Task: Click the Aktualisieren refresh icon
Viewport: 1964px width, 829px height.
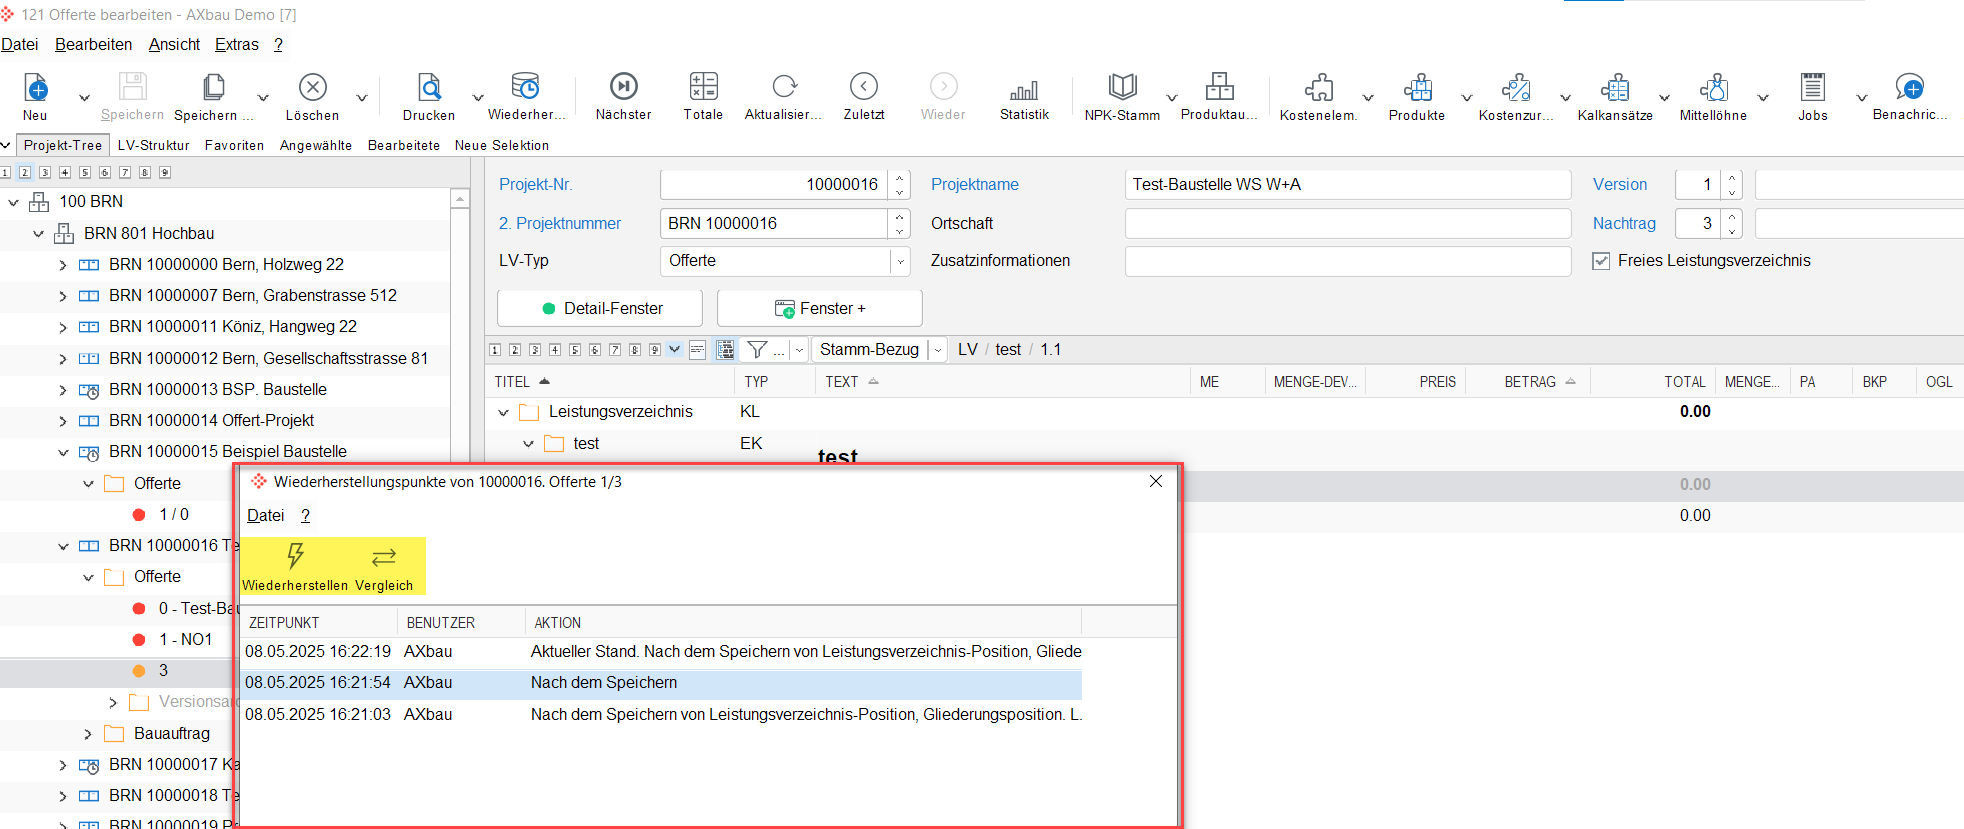Action: click(784, 87)
